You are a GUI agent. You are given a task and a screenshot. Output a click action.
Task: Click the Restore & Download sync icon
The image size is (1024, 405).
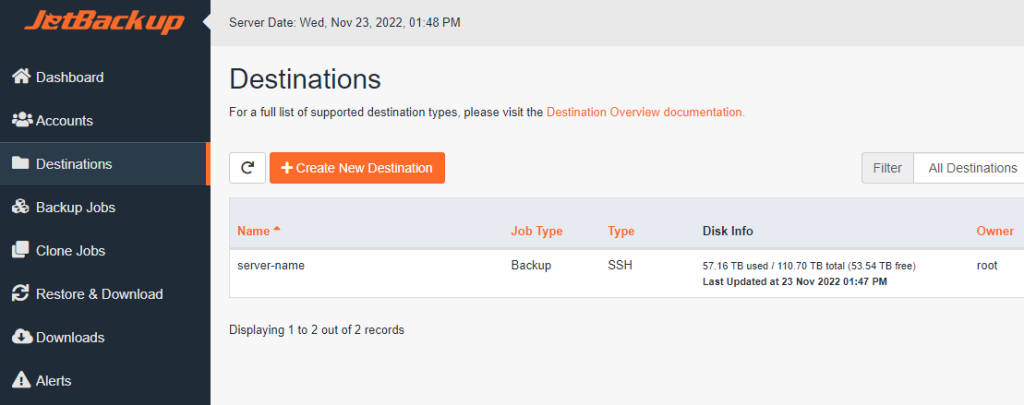tap(21, 294)
